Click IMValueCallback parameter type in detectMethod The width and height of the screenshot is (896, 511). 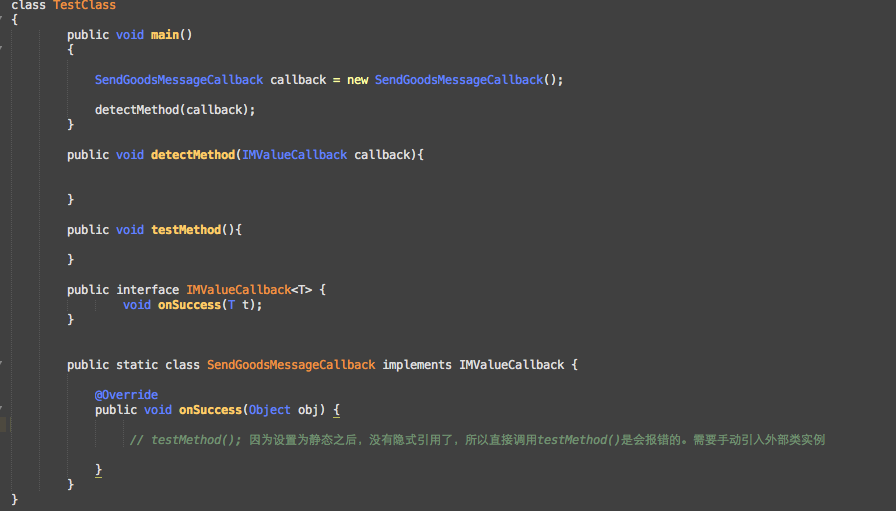[294, 155]
